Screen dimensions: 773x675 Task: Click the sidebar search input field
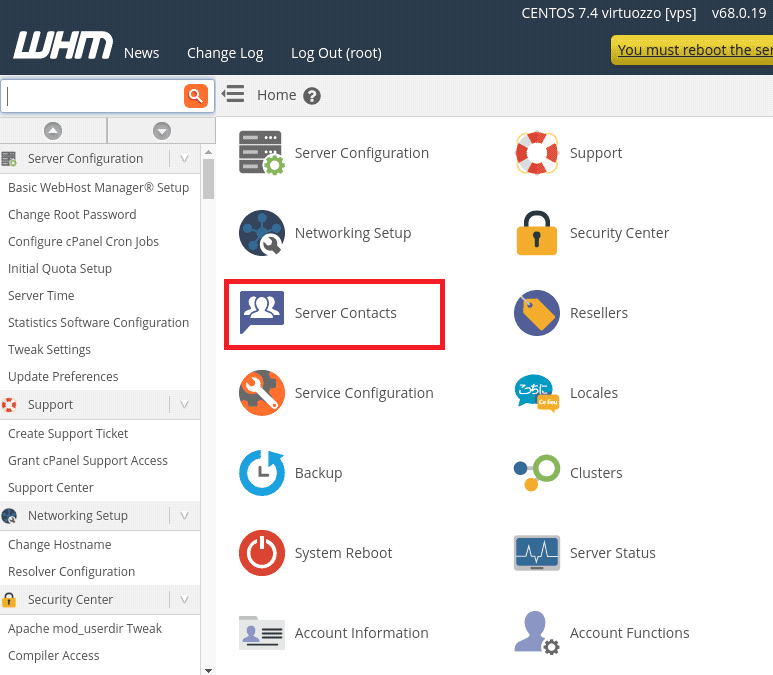click(92, 96)
